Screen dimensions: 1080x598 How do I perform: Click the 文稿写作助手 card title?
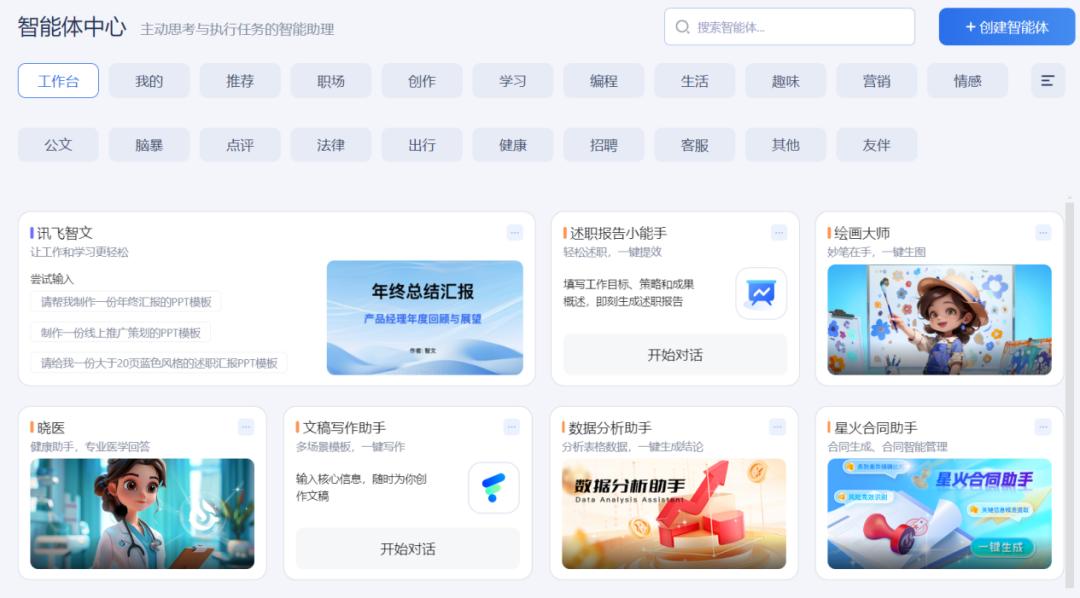[x=344, y=427]
